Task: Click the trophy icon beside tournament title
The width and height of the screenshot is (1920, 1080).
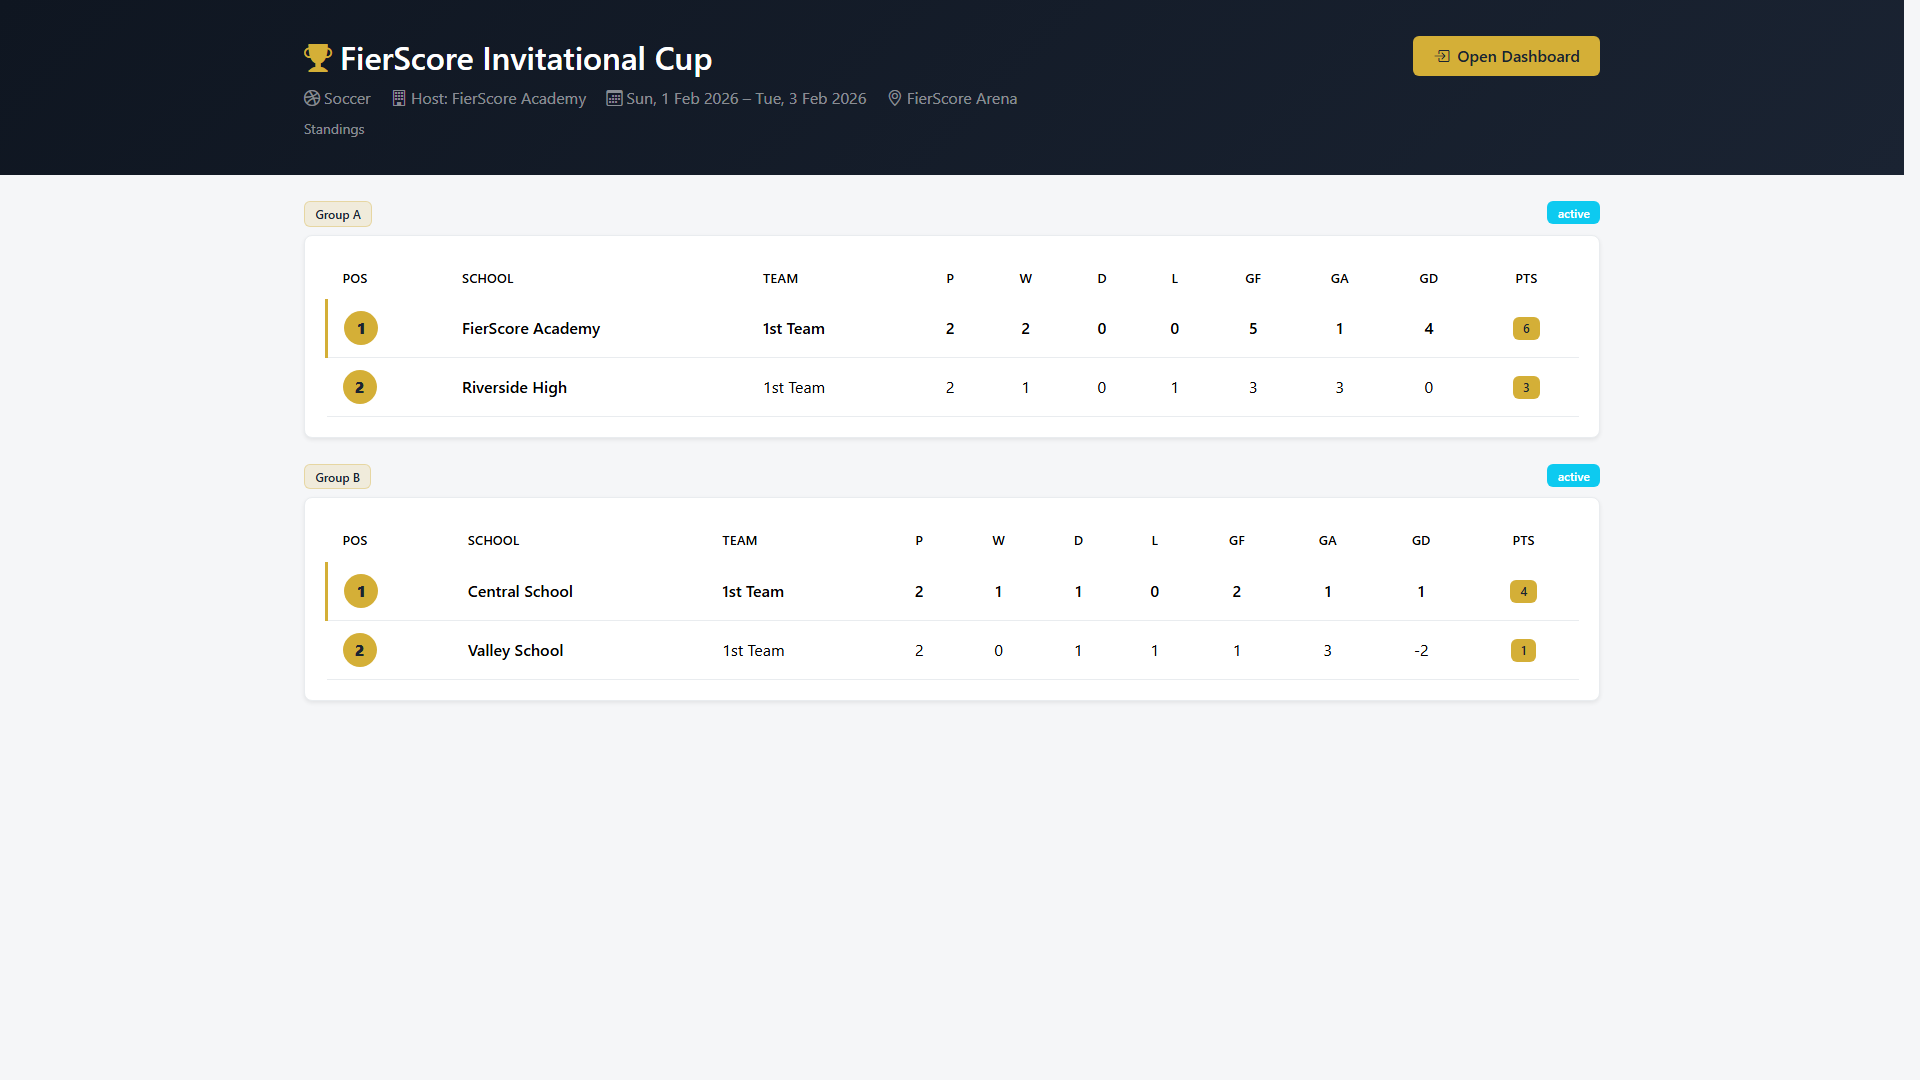Action: [317, 58]
